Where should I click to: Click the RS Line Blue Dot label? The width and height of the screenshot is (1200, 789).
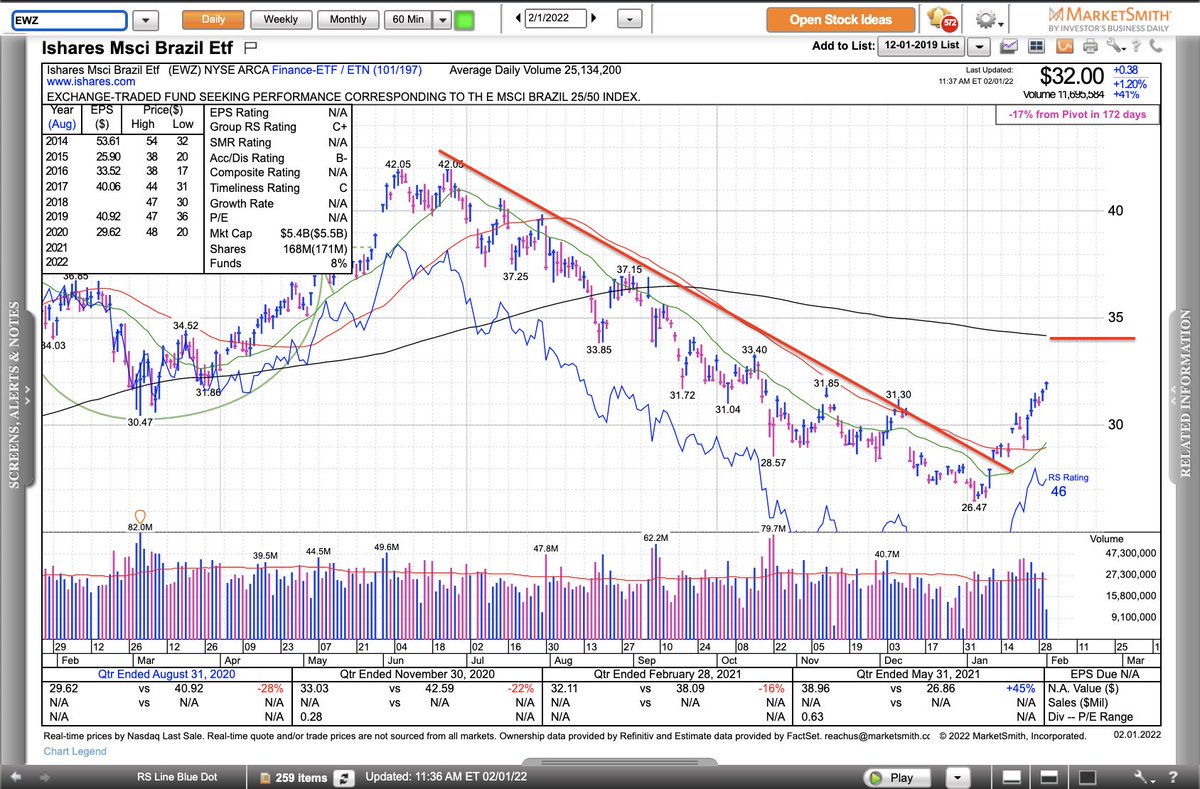pos(176,777)
